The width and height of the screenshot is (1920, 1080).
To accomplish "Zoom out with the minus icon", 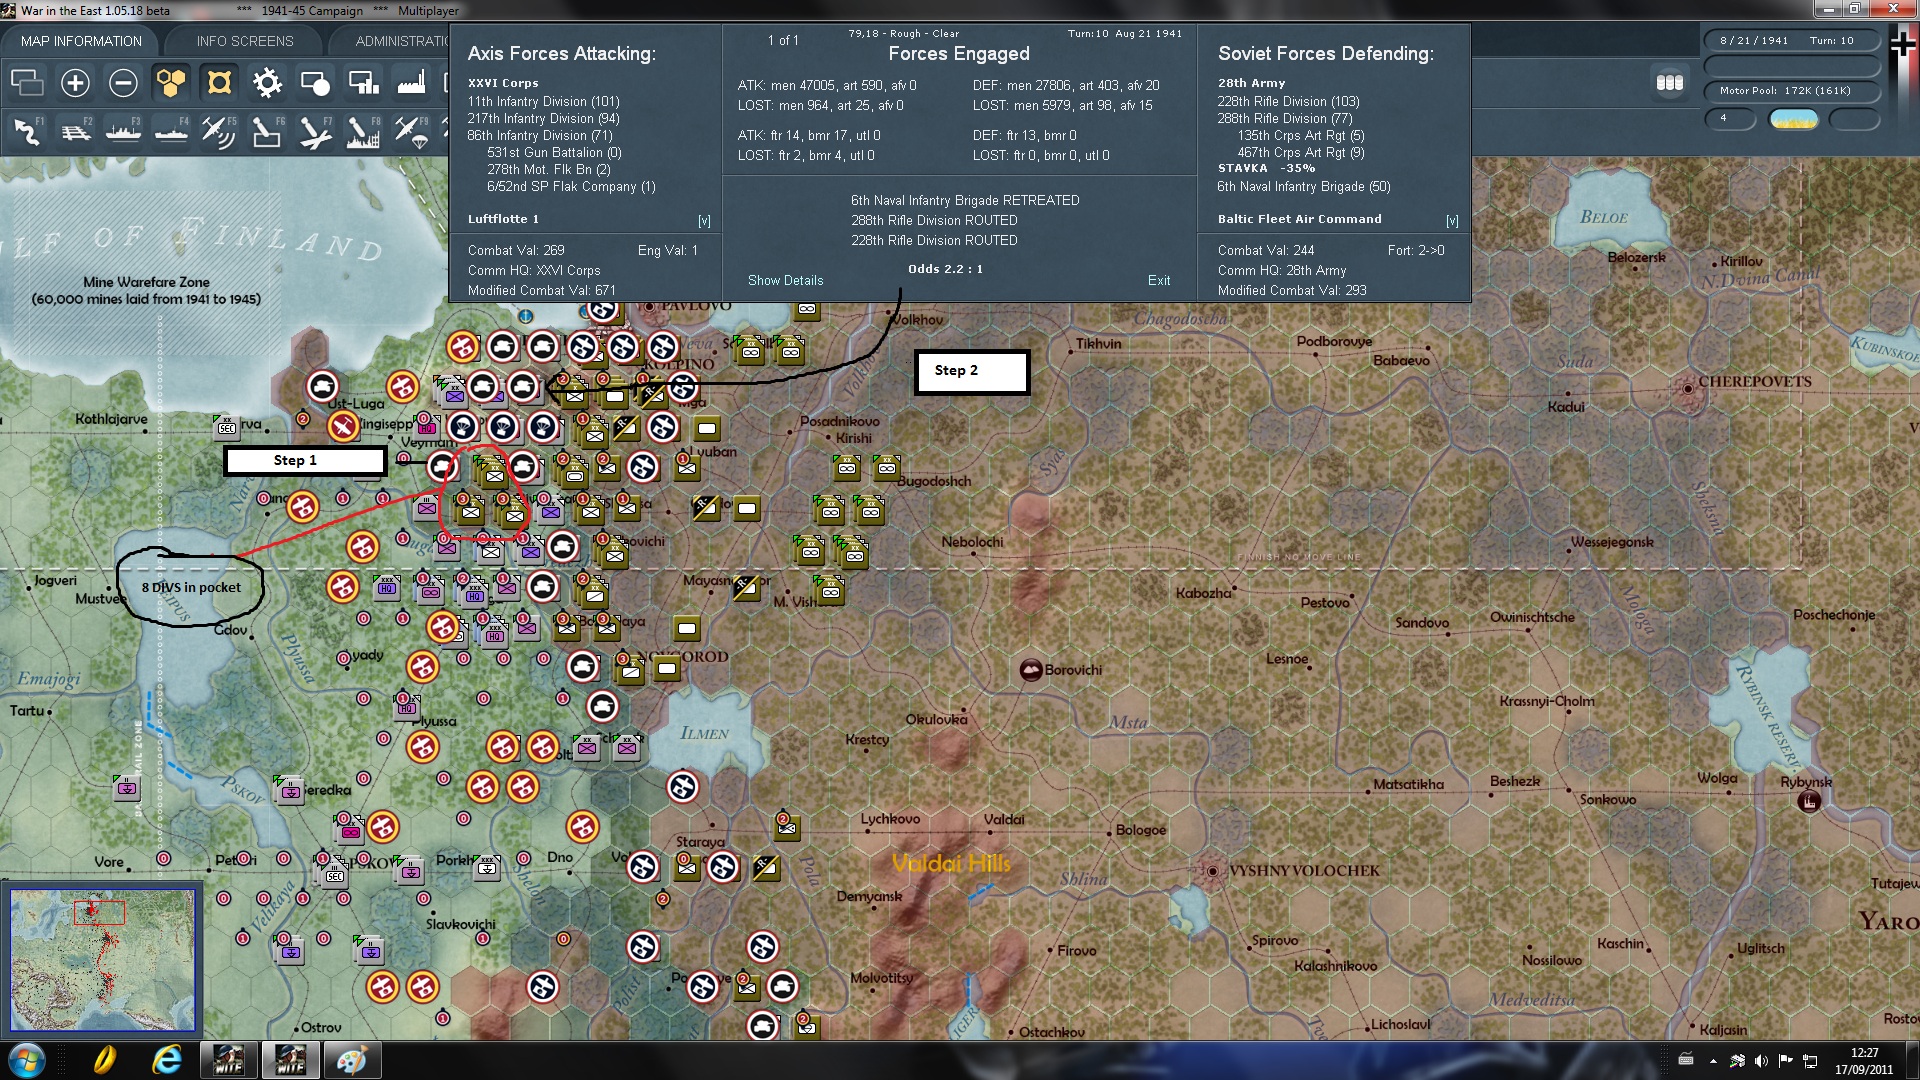I will point(123,83).
